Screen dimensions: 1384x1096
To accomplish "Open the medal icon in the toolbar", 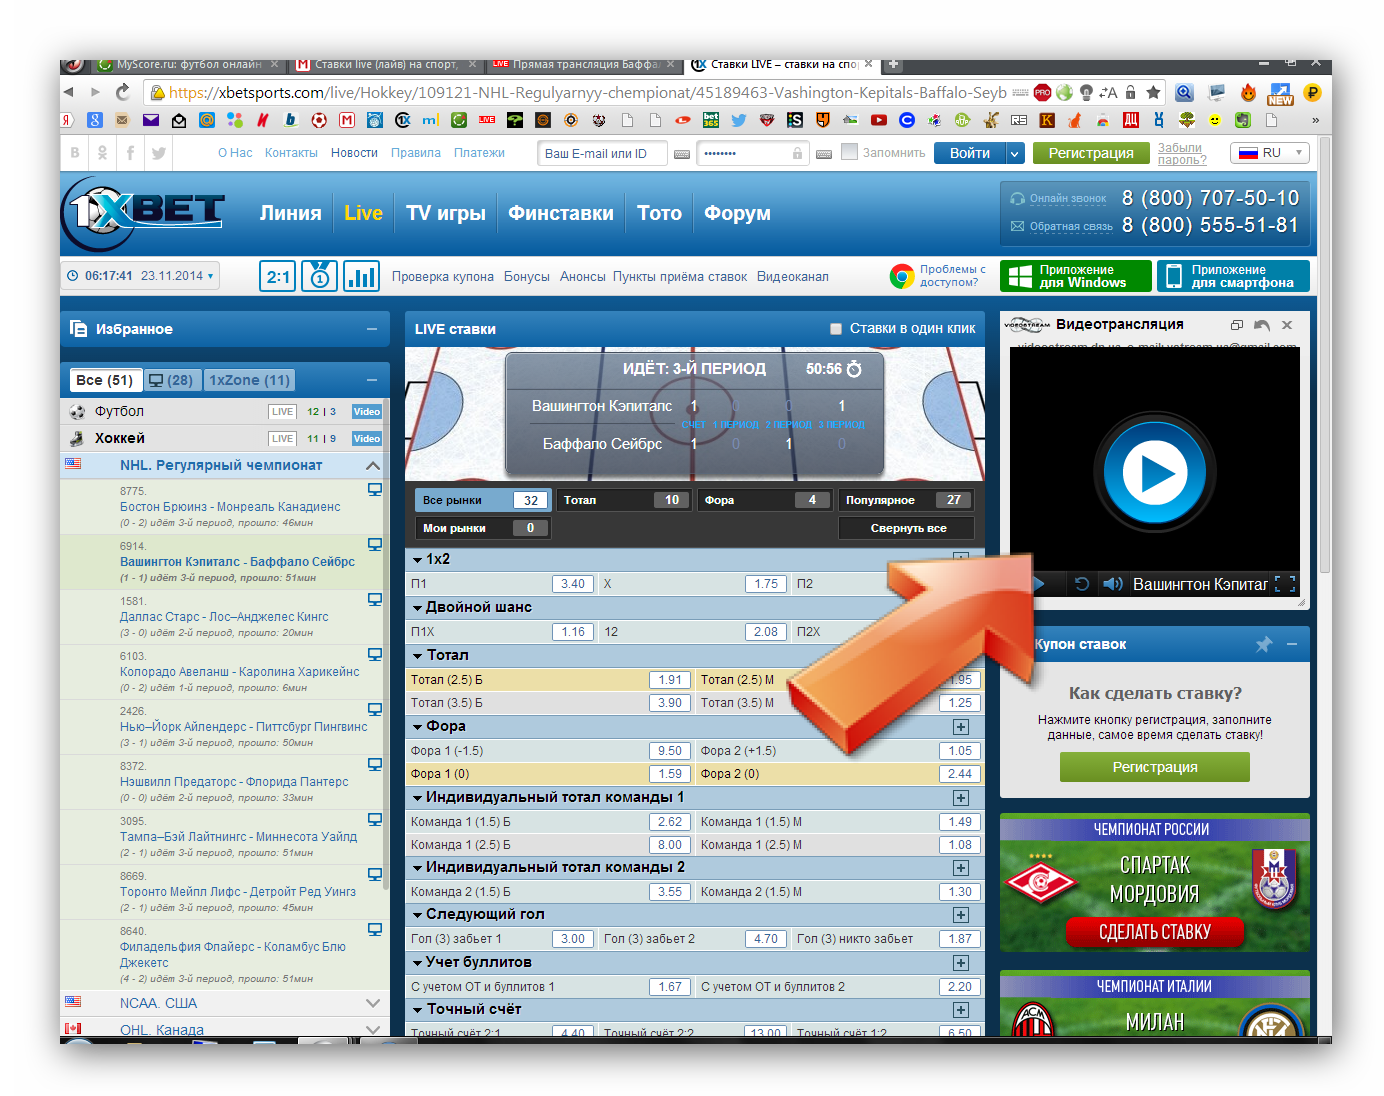I will tap(319, 276).
